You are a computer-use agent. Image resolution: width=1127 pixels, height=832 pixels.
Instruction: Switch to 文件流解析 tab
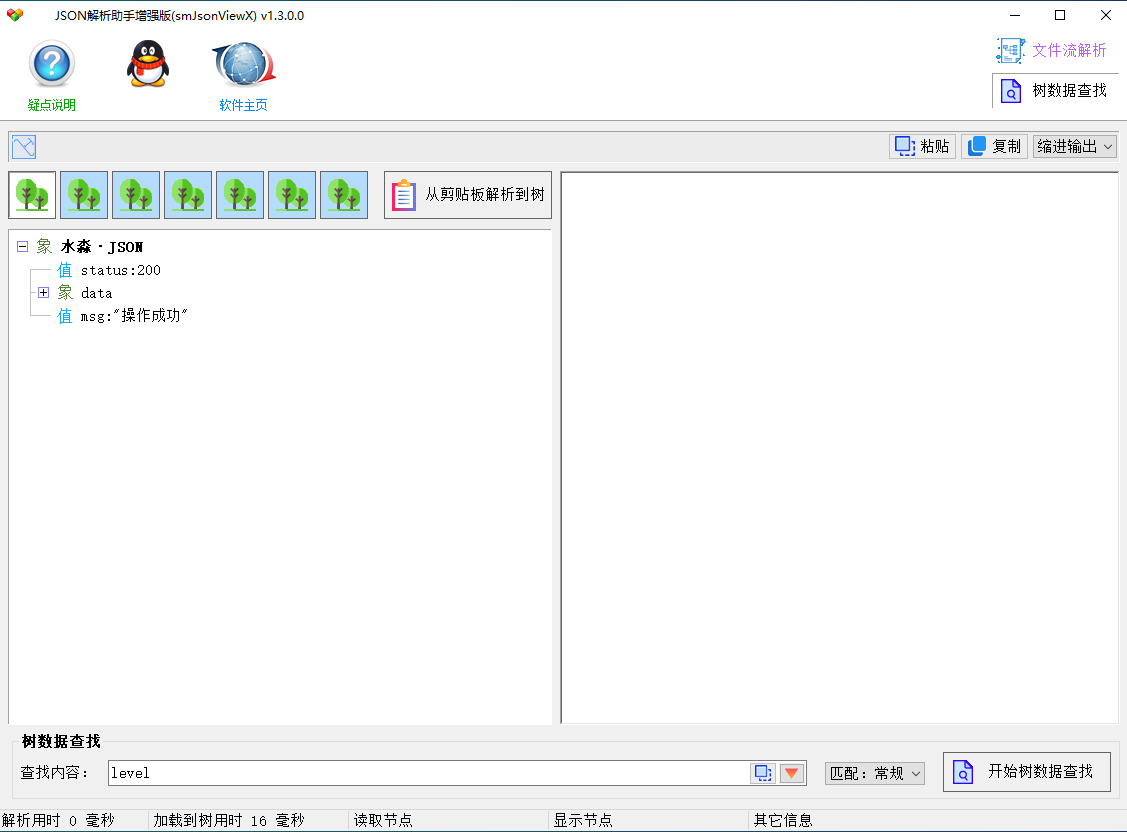coord(1053,50)
